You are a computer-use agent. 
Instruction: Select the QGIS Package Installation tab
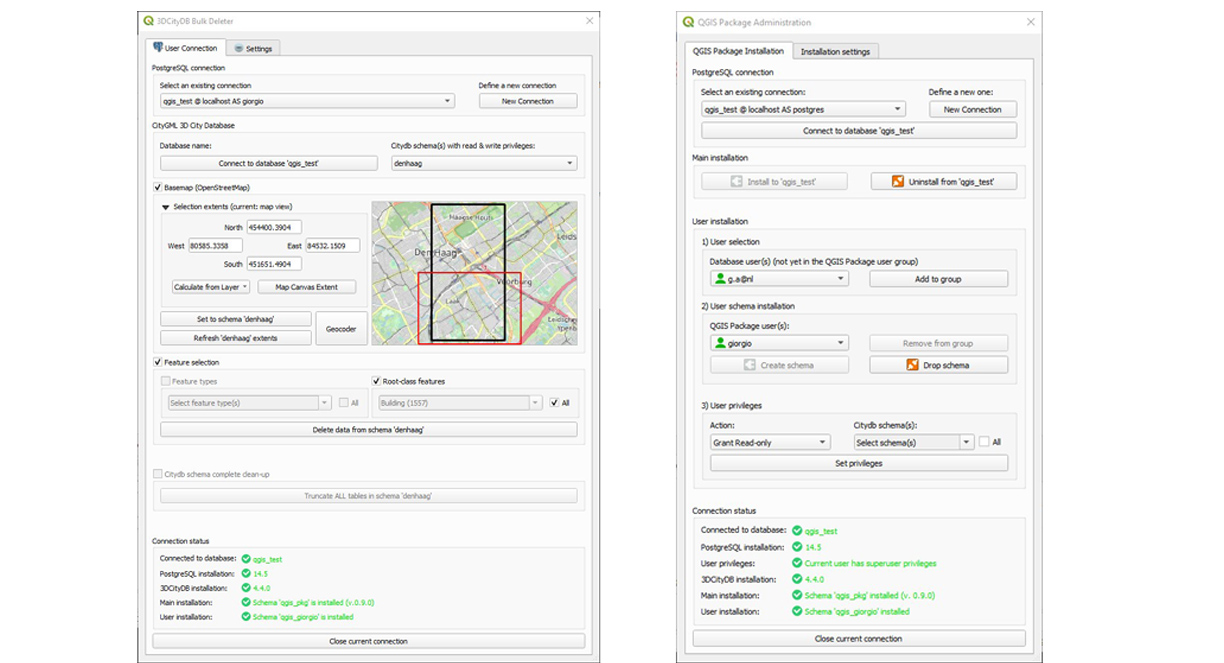(x=738, y=51)
